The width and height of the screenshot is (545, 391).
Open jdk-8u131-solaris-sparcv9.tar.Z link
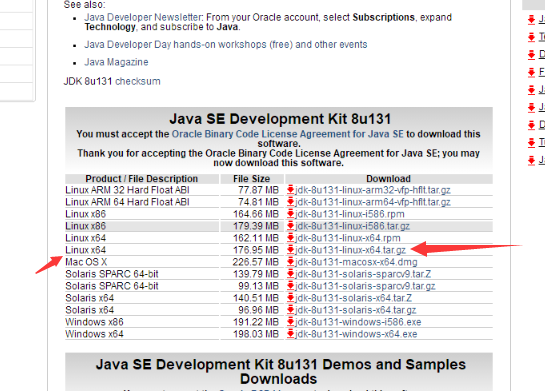tap(363, 274)
